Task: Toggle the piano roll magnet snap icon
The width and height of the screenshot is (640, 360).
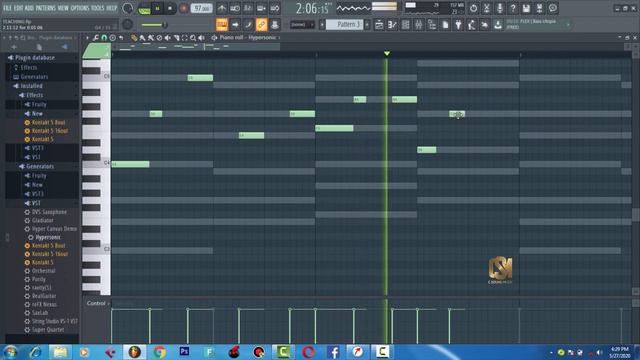Action: (x=104, y=38)
